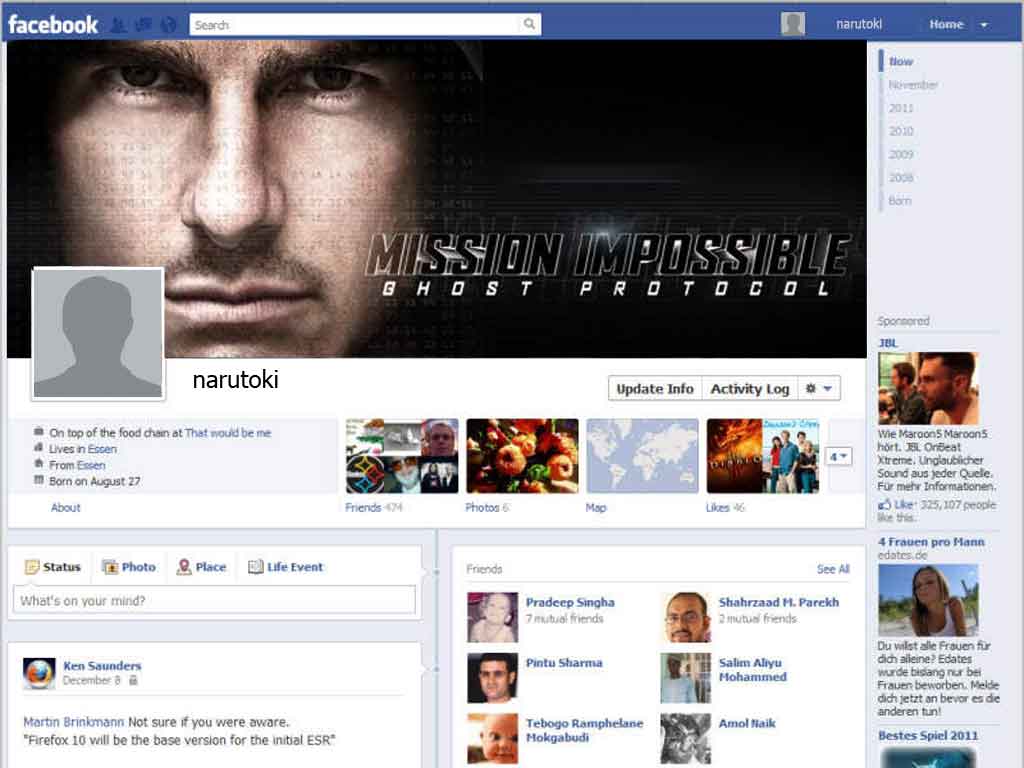Open Ken Saunders' profile from the post

[x=102, y=665]
